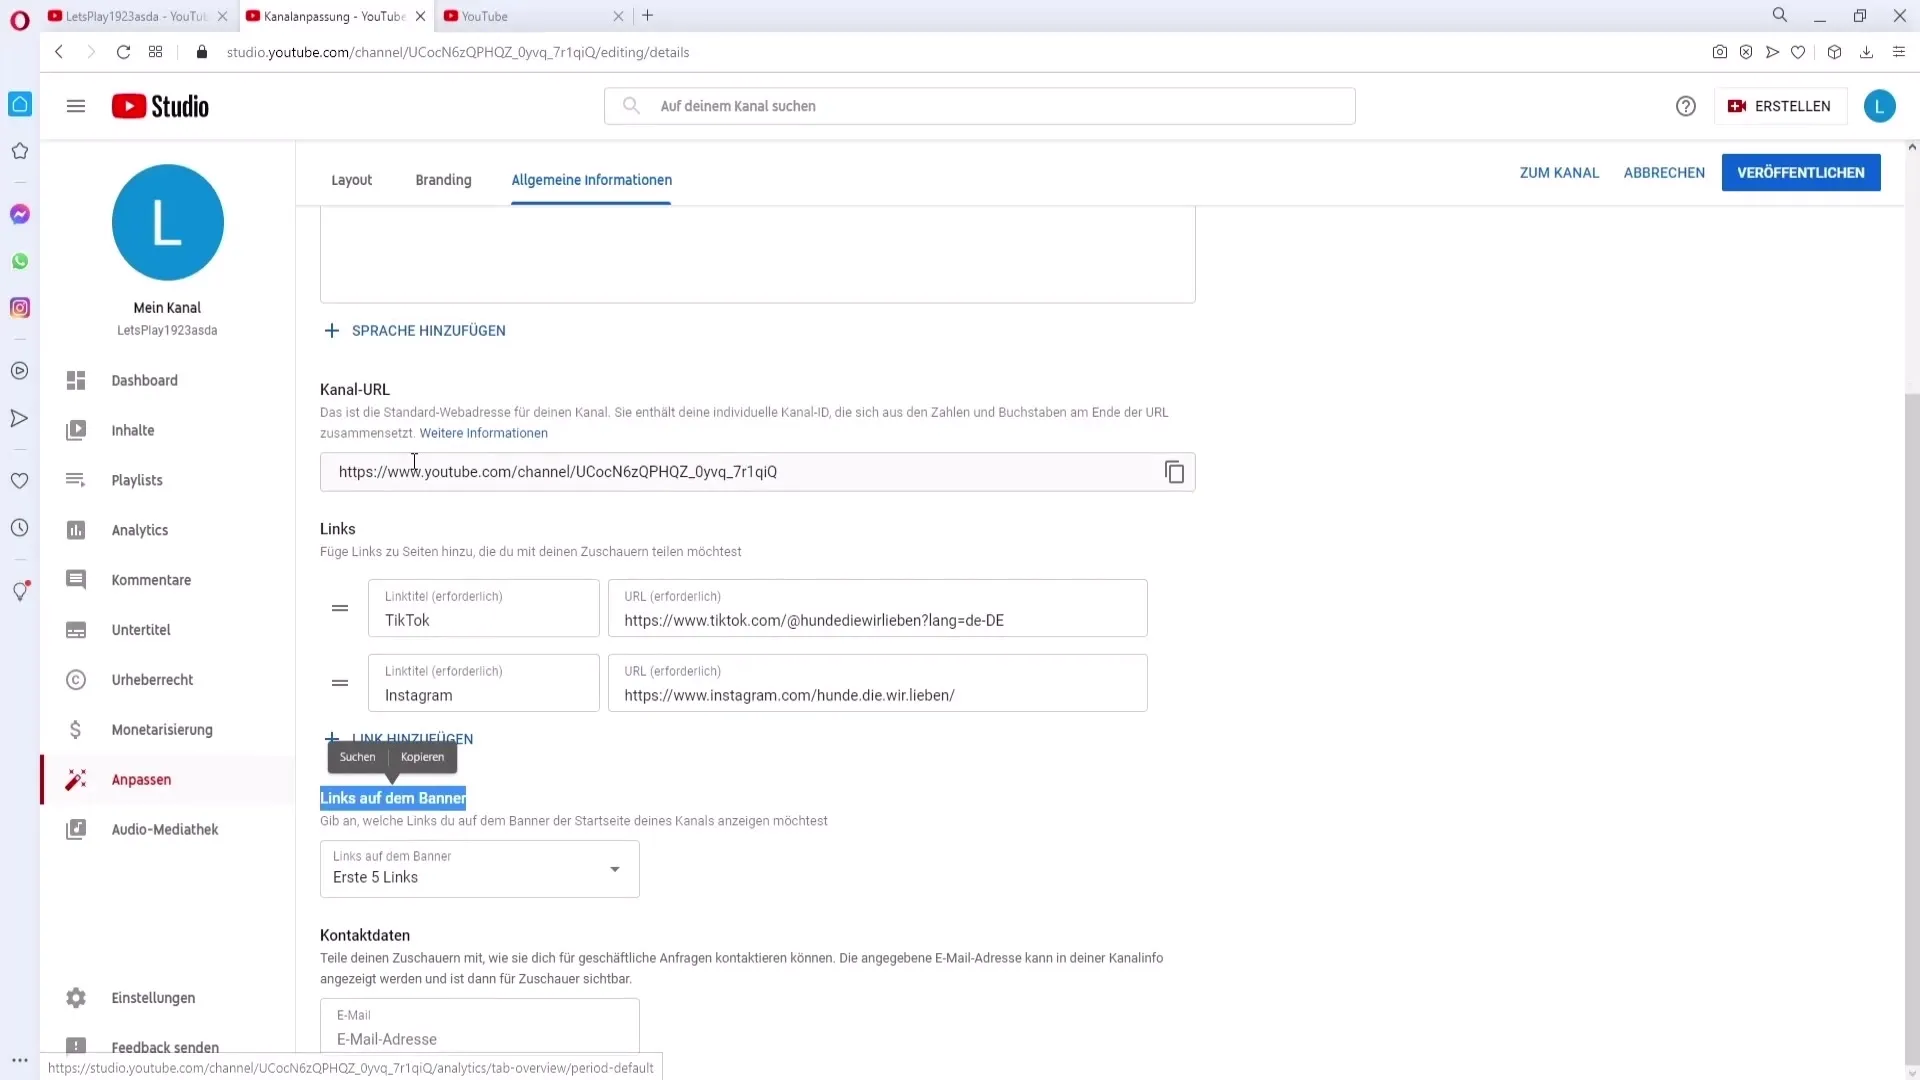Viewport: 1920px width, 1080px height.
Task: Select the Allgemeine Informationen tab
Action: tap(591, 180)
